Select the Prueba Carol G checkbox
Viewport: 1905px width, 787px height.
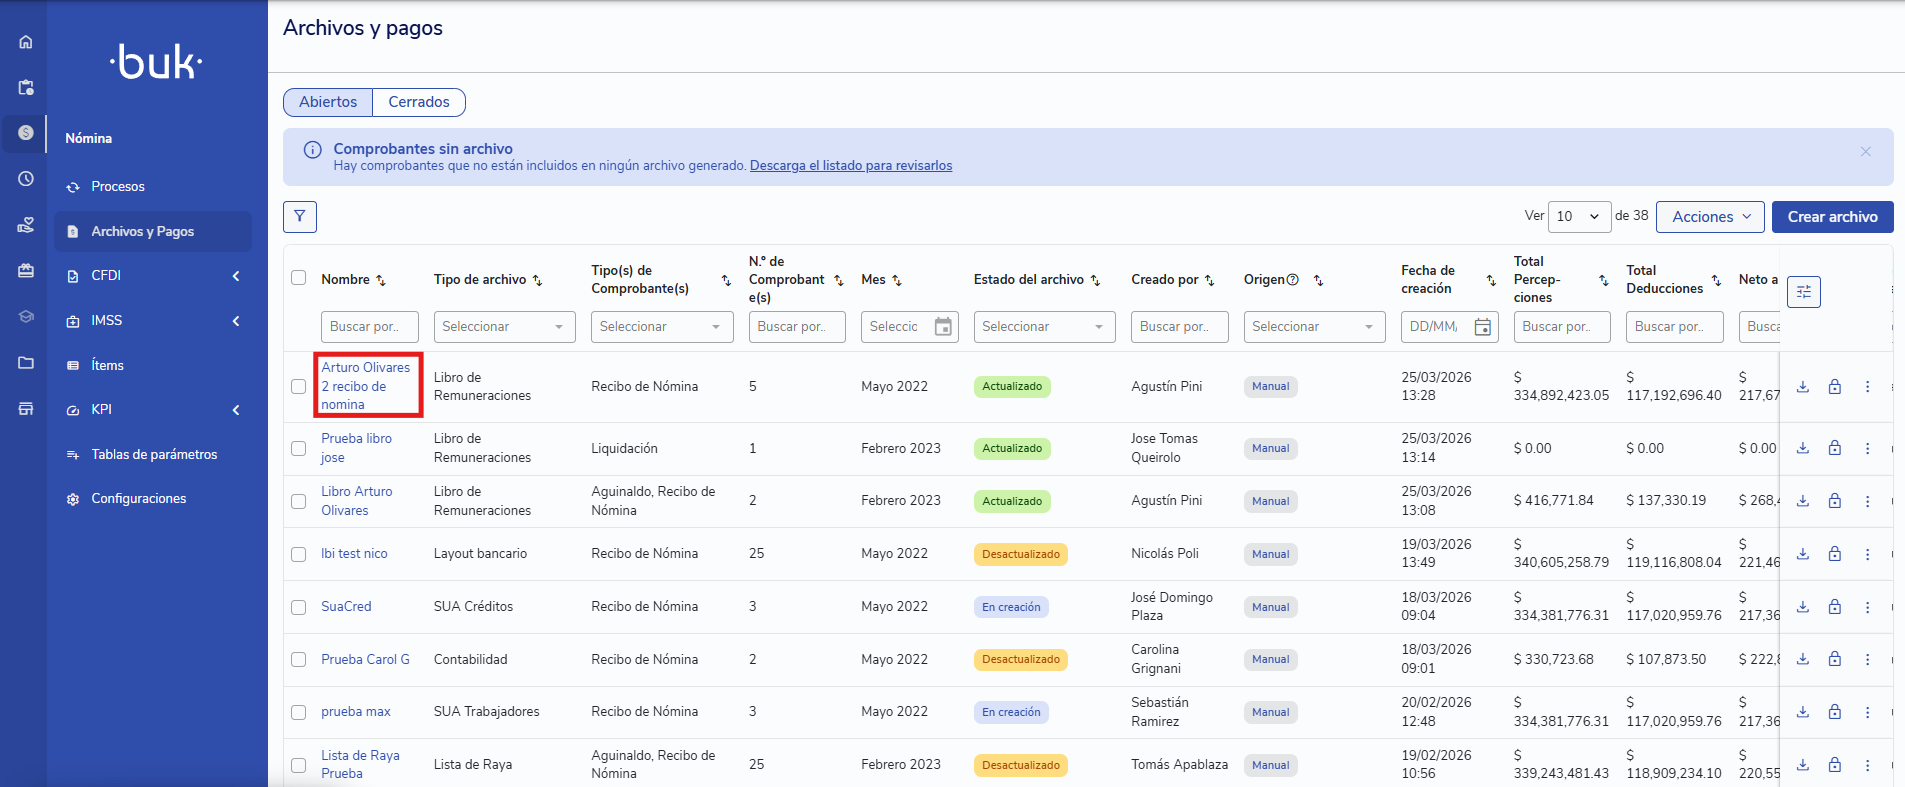click(298, 660)
